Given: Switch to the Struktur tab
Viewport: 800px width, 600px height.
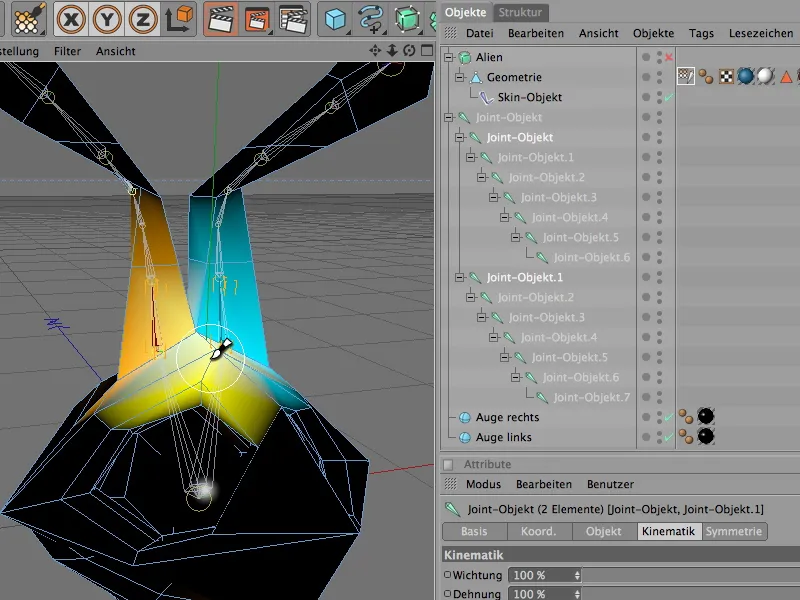Looking at the screenshot, I should (x=520, y=12).
